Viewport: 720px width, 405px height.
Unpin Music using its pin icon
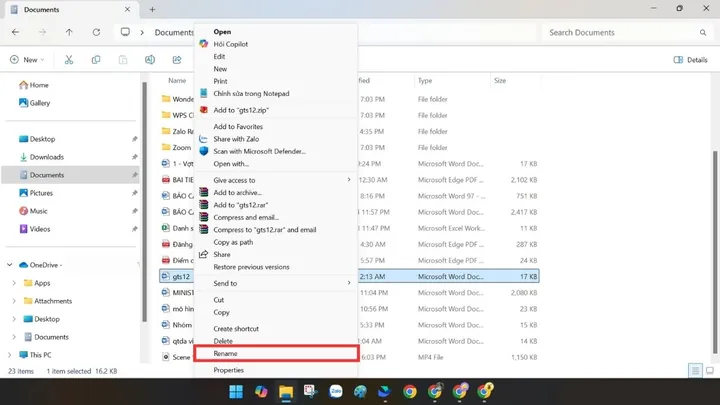[x=134, y=211]
